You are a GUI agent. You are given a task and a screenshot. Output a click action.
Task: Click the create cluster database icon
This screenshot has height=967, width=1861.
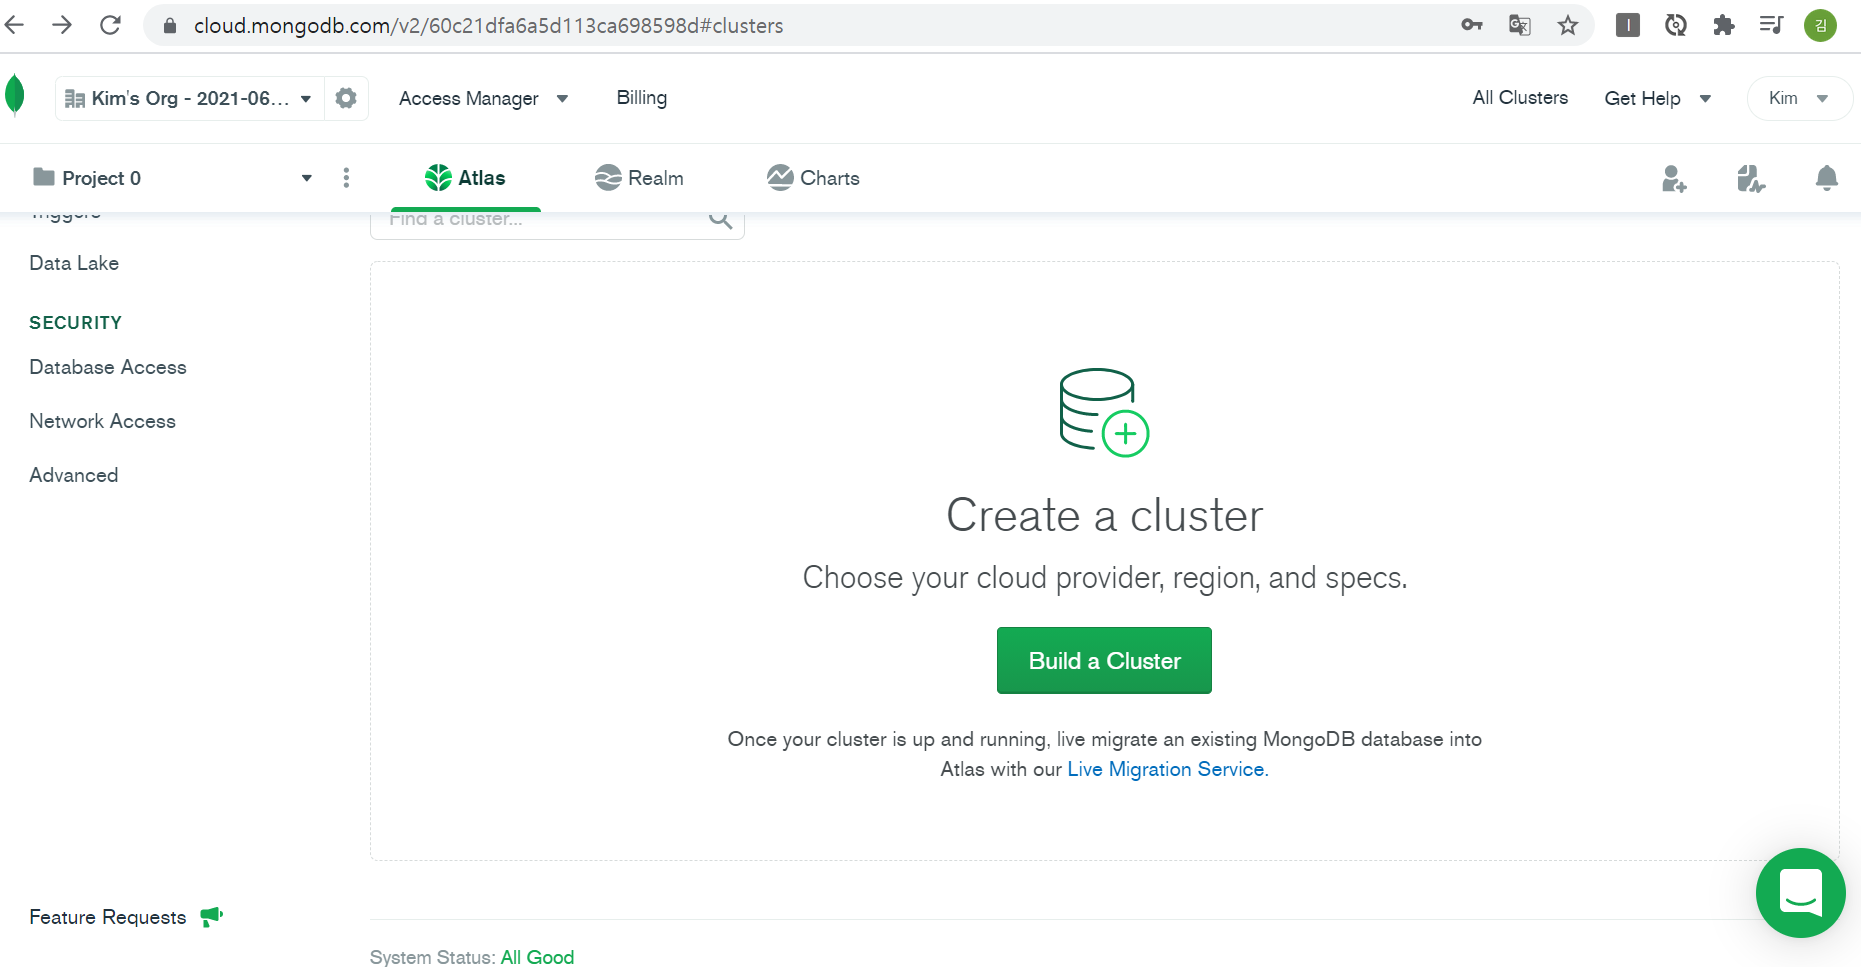pos(1104,412)
